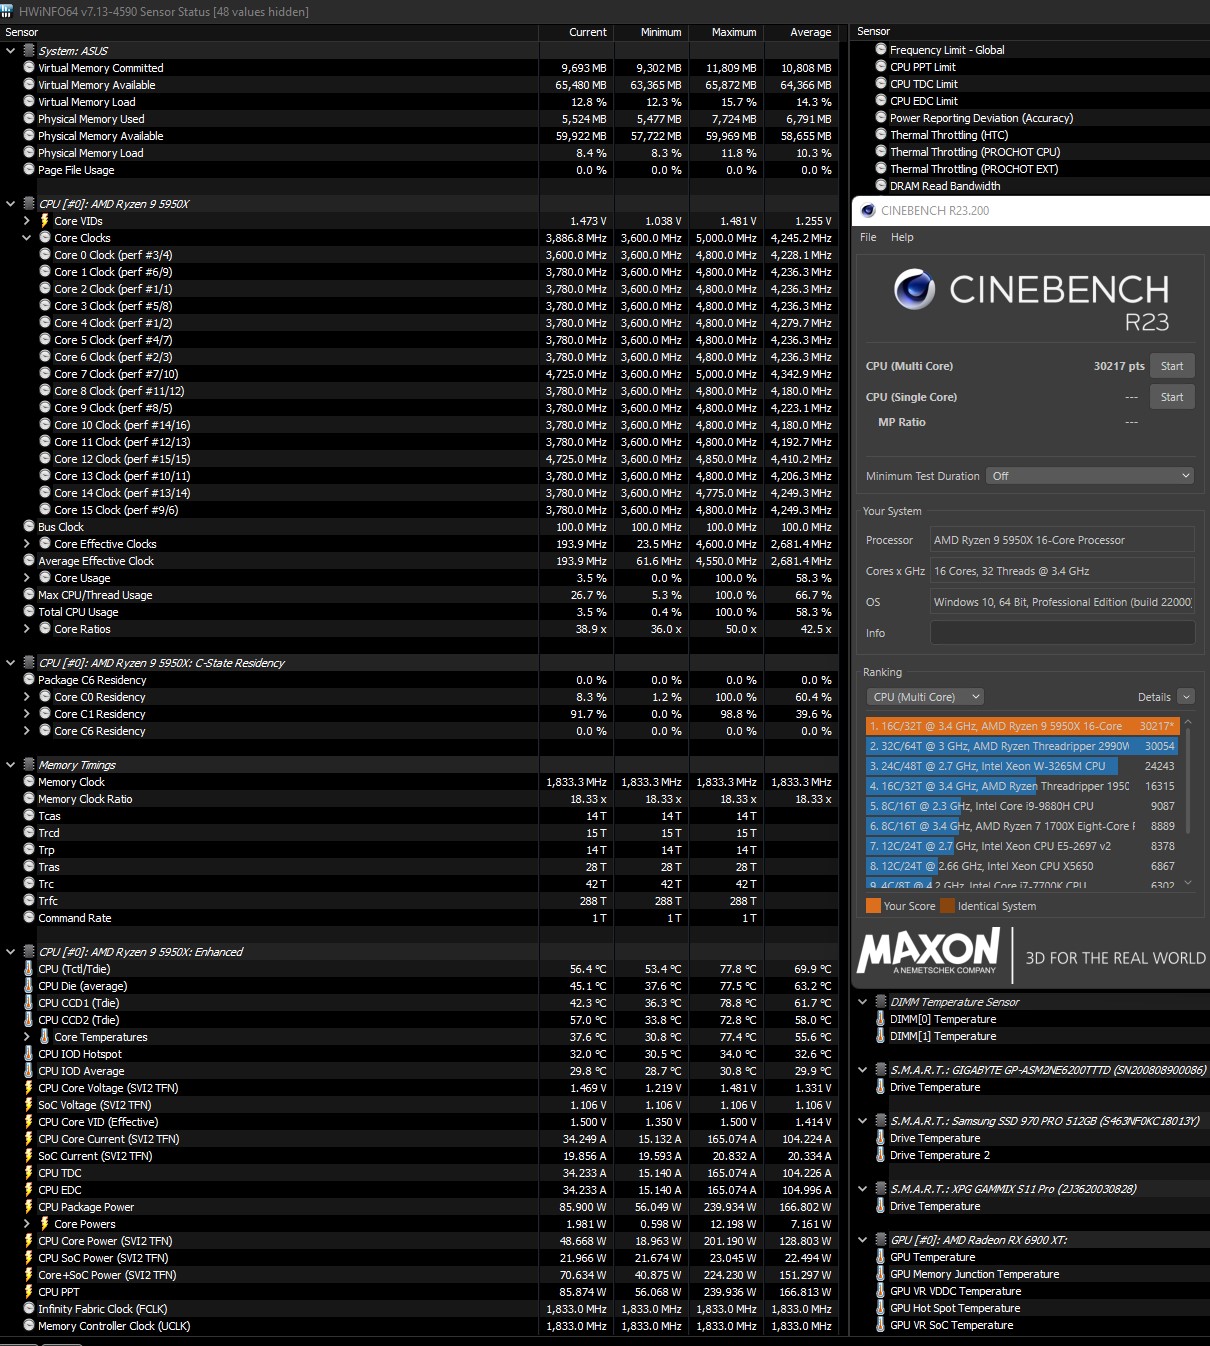Collapse the DIMM Temperature Sensor group
The image size is (1210, 1346).
(x=863, y=1001)
